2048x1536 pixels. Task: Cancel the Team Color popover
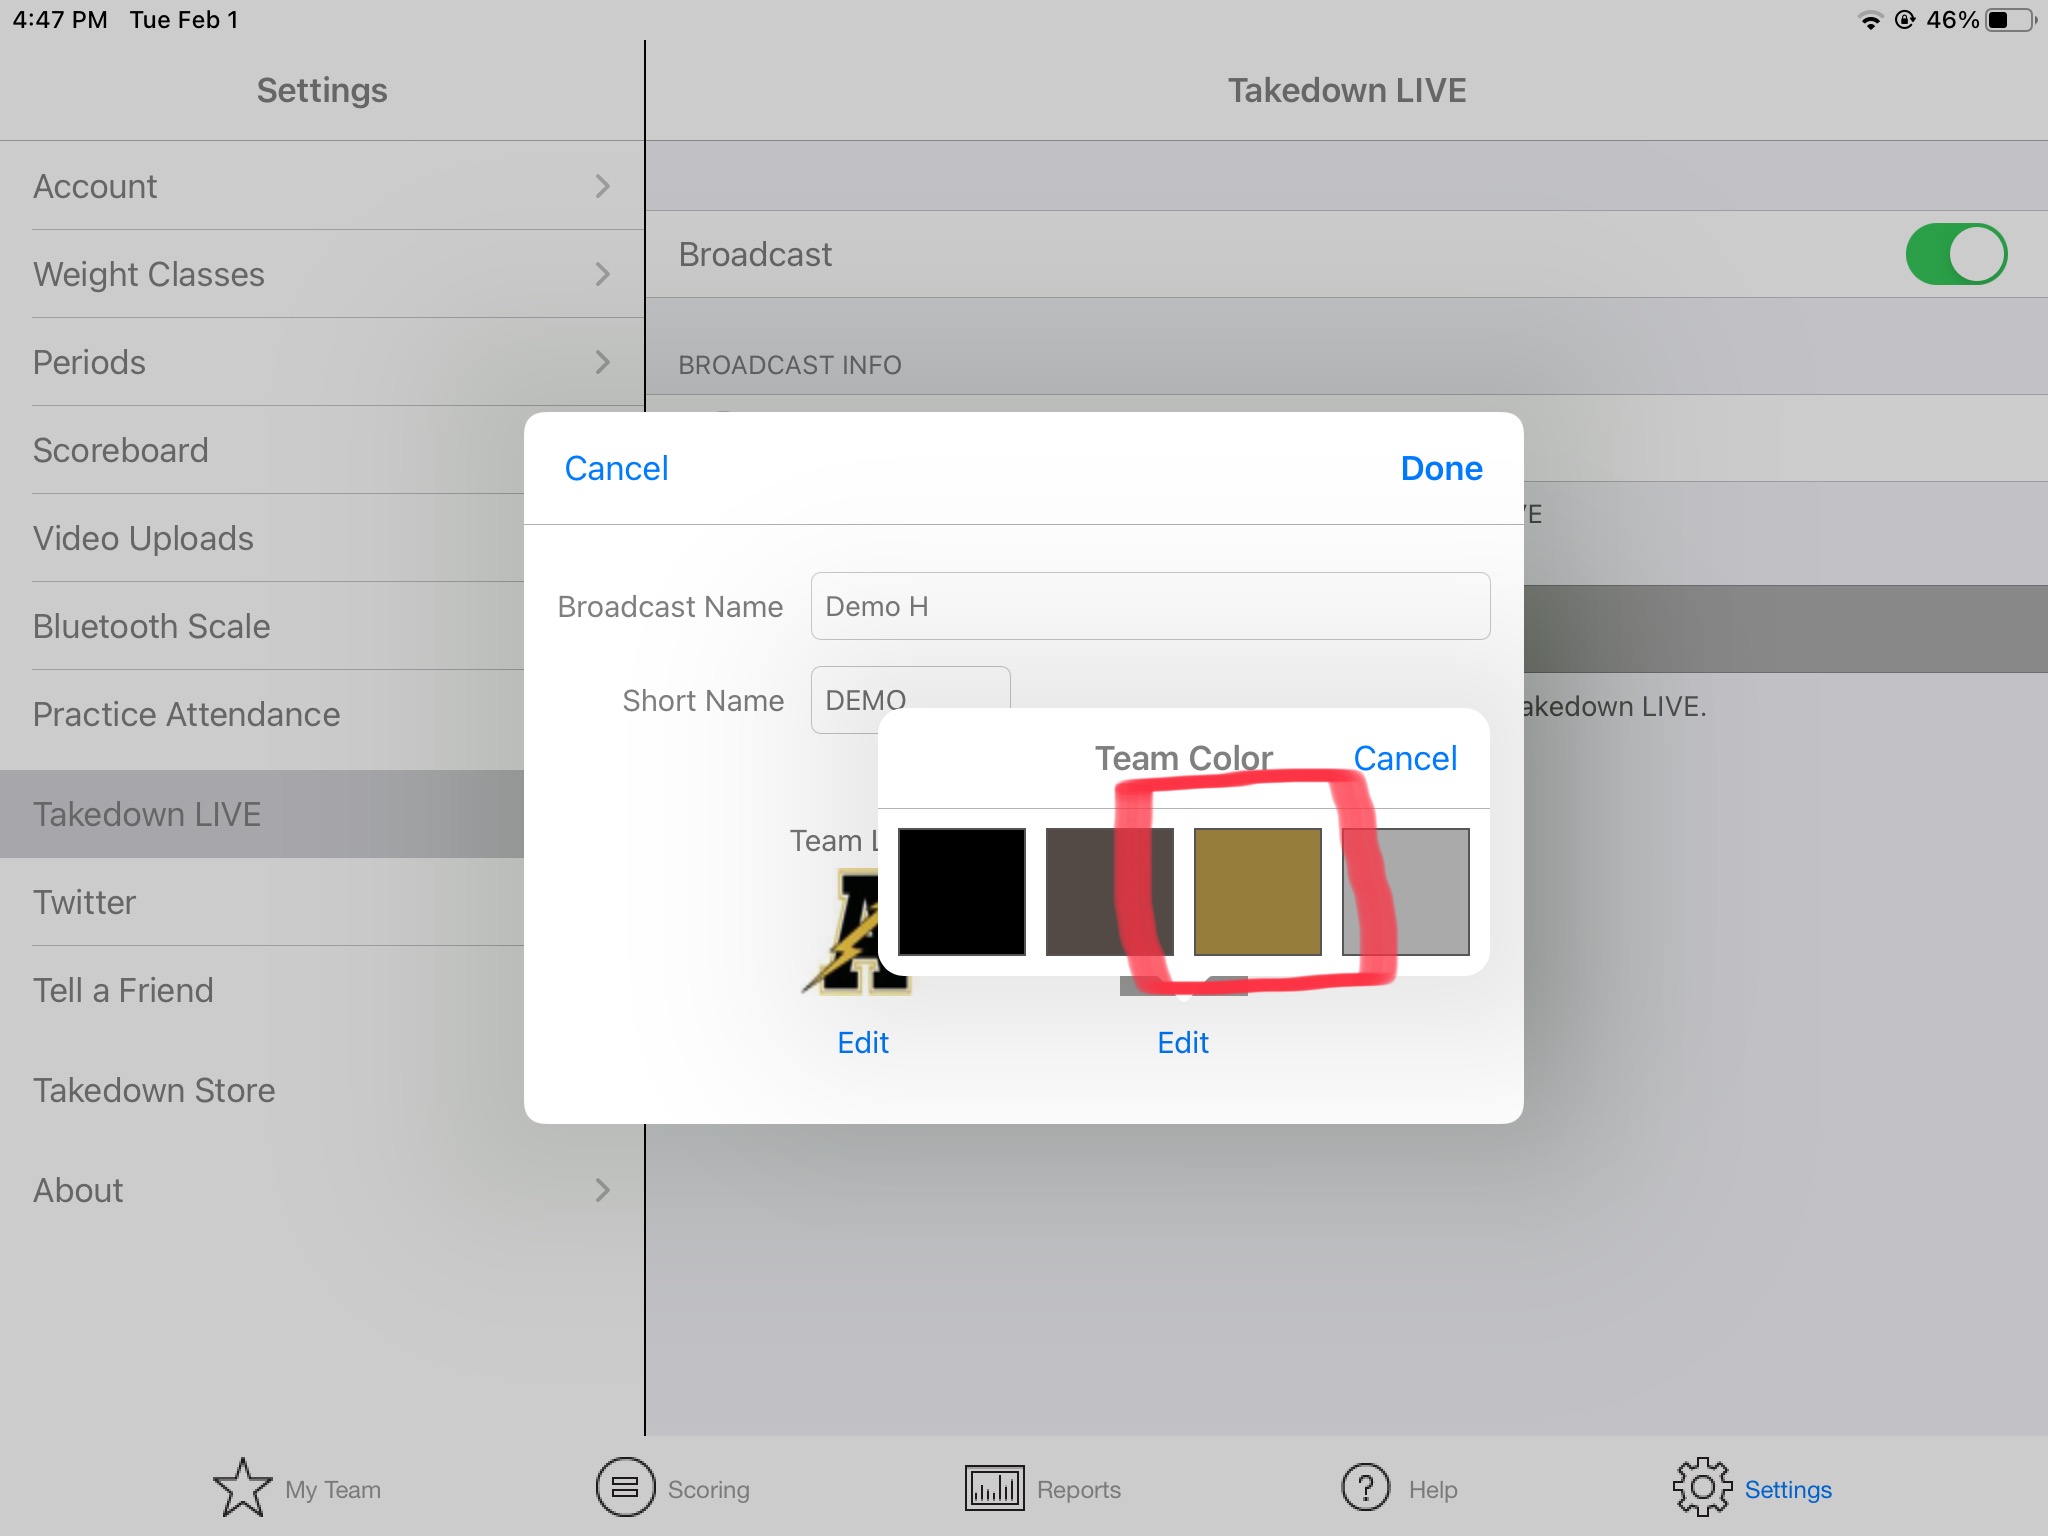[1404, 758]
